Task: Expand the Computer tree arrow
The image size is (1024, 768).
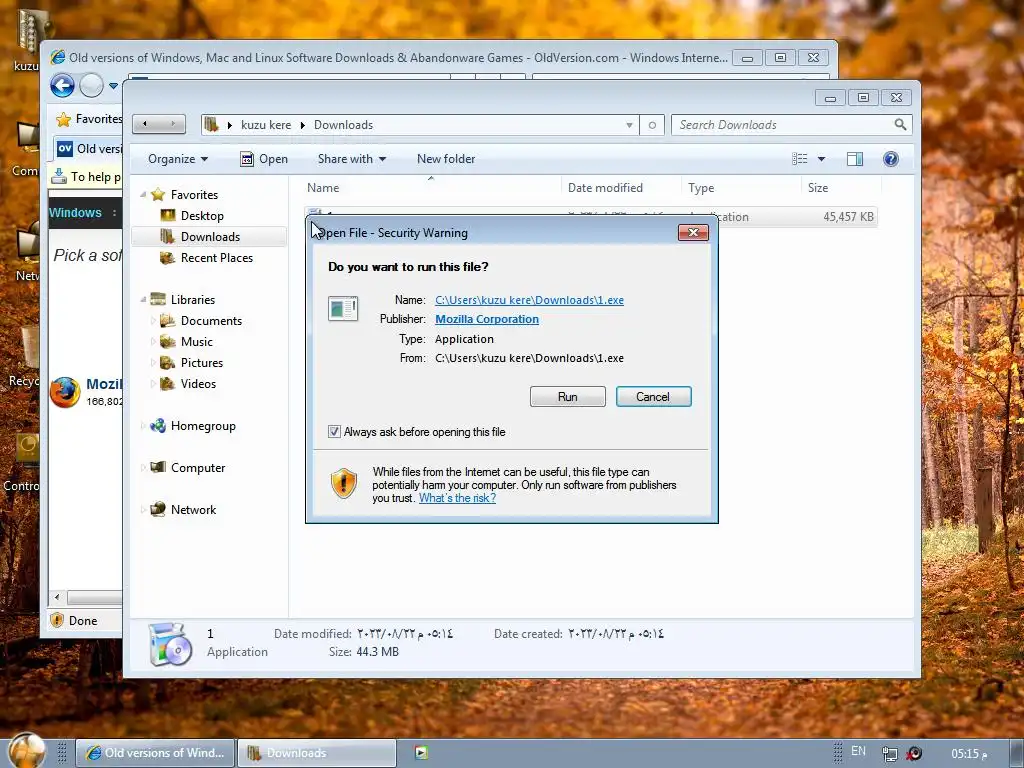Action: click(143, 468)
